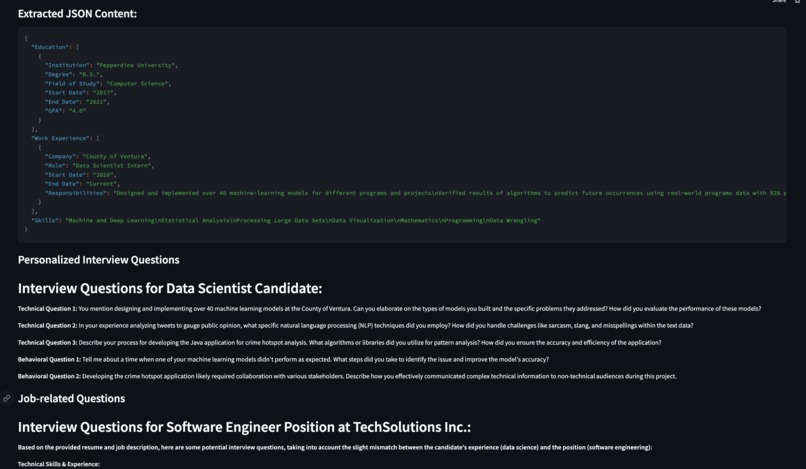Click the Work Experience "Start Date": "2020" line
806x469 pixels.
tap(80, 175)
